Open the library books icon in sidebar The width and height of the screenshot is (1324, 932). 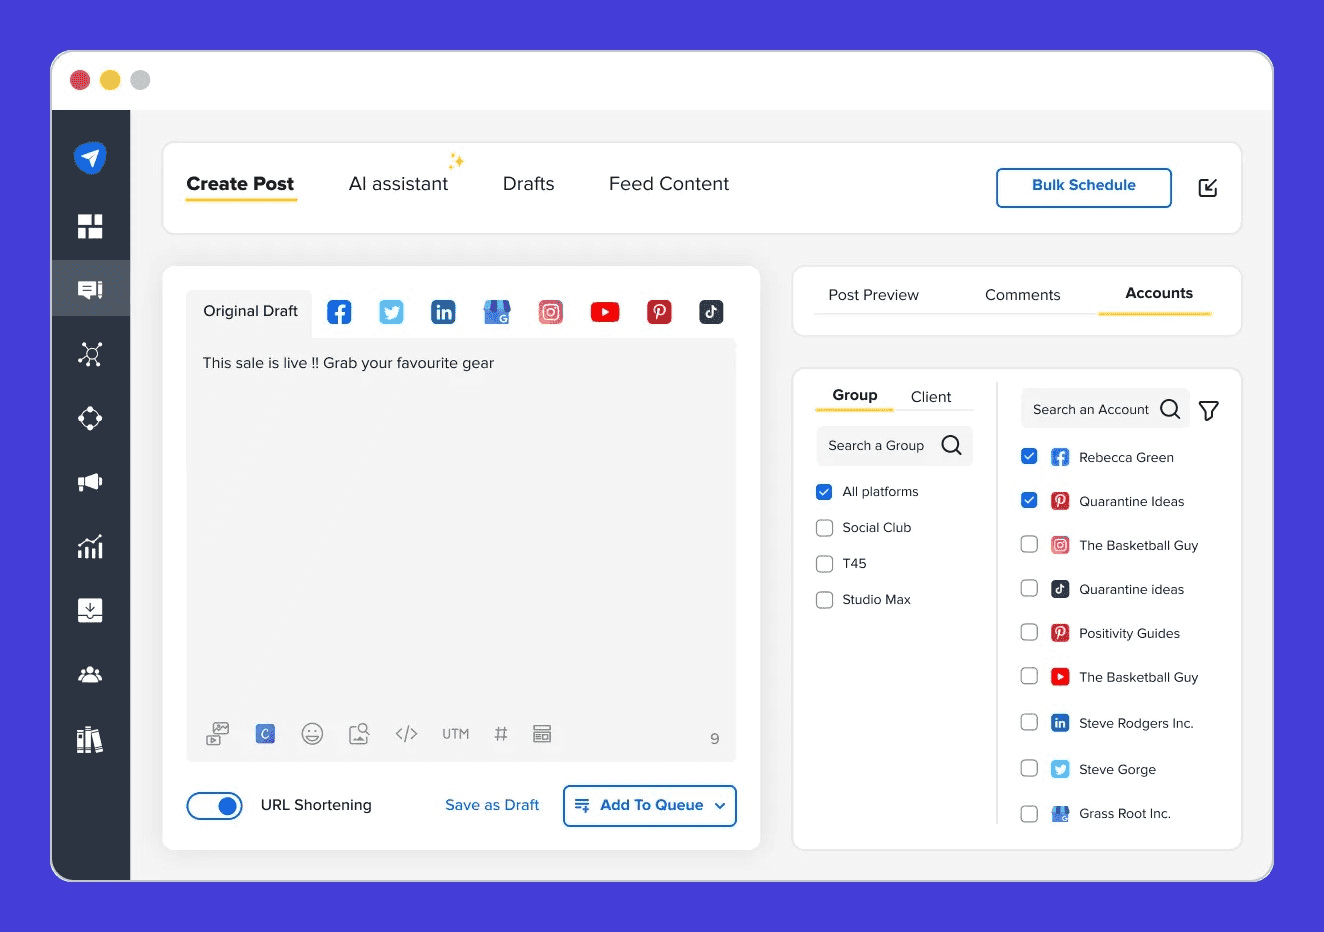tap(90, 740)
